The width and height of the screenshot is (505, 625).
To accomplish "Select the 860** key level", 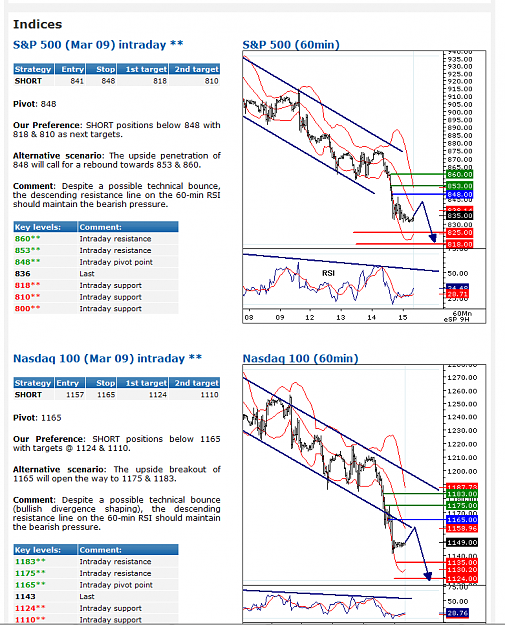I will [28, 239].
